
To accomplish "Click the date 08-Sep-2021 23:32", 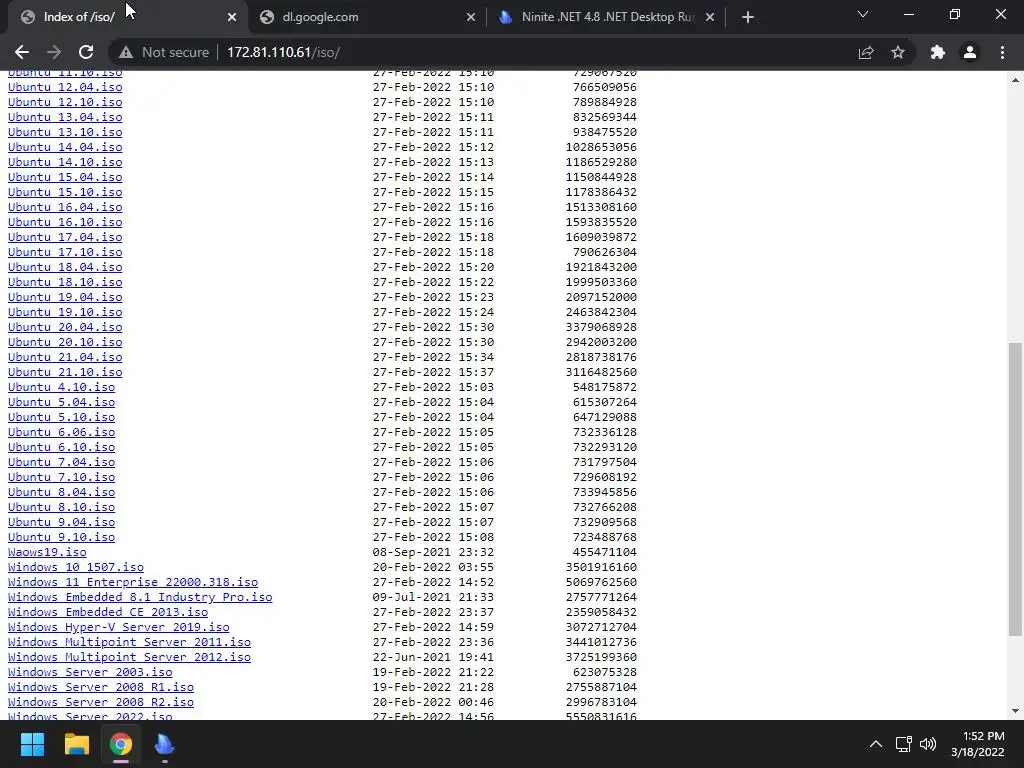I will 433,552.
